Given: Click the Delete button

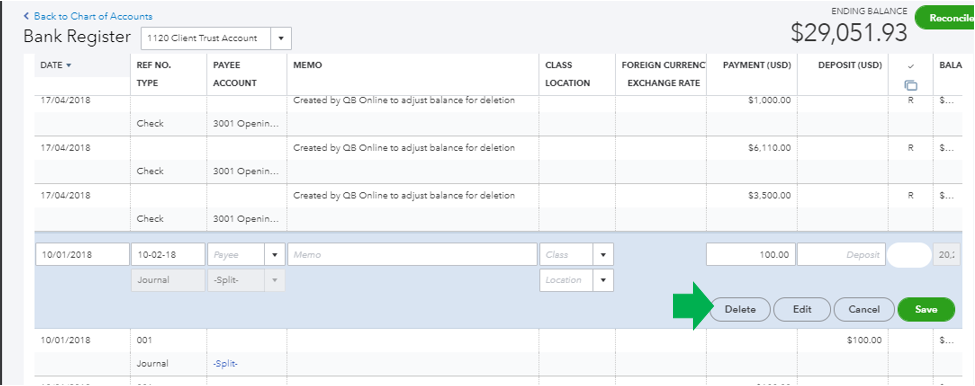Looking at the screenshot, I should [740, 310].
